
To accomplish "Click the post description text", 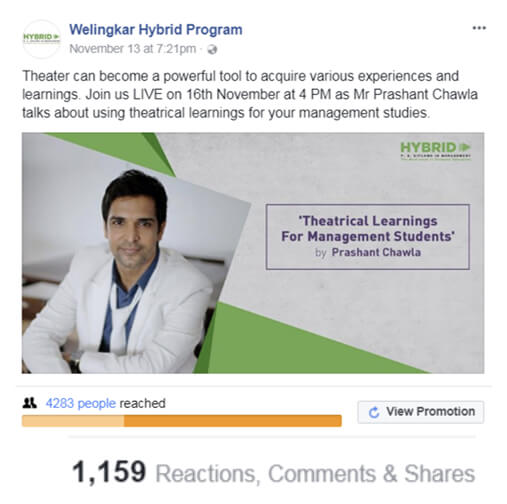I will (x=250, y=94).
